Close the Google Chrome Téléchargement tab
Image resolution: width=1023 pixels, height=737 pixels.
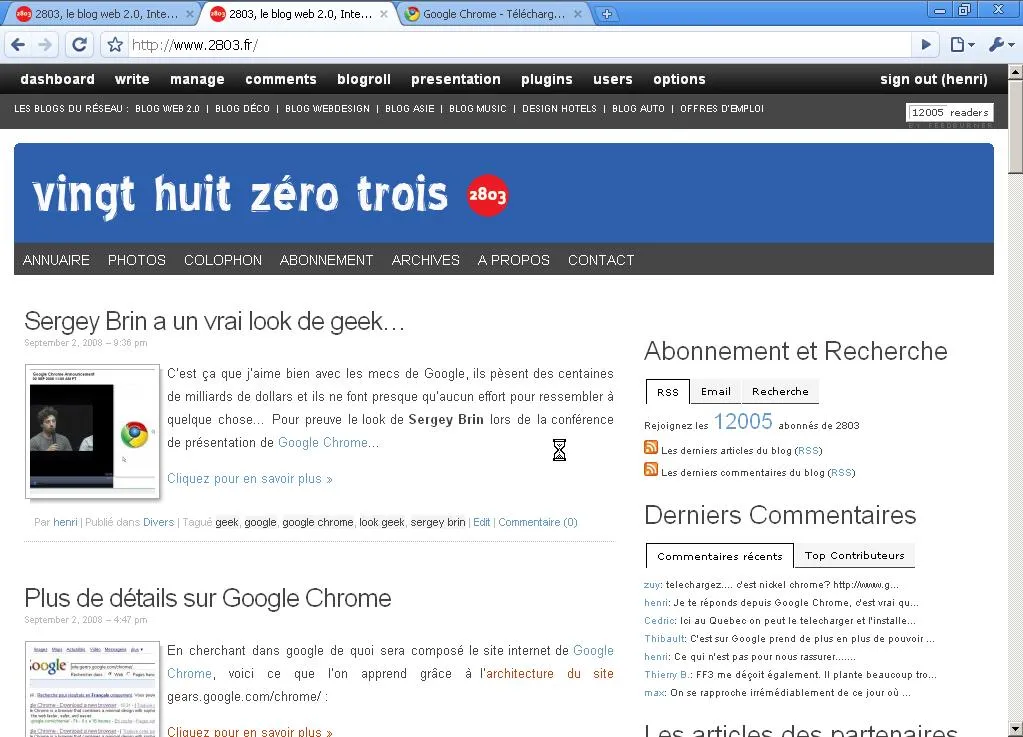(578, 14)
